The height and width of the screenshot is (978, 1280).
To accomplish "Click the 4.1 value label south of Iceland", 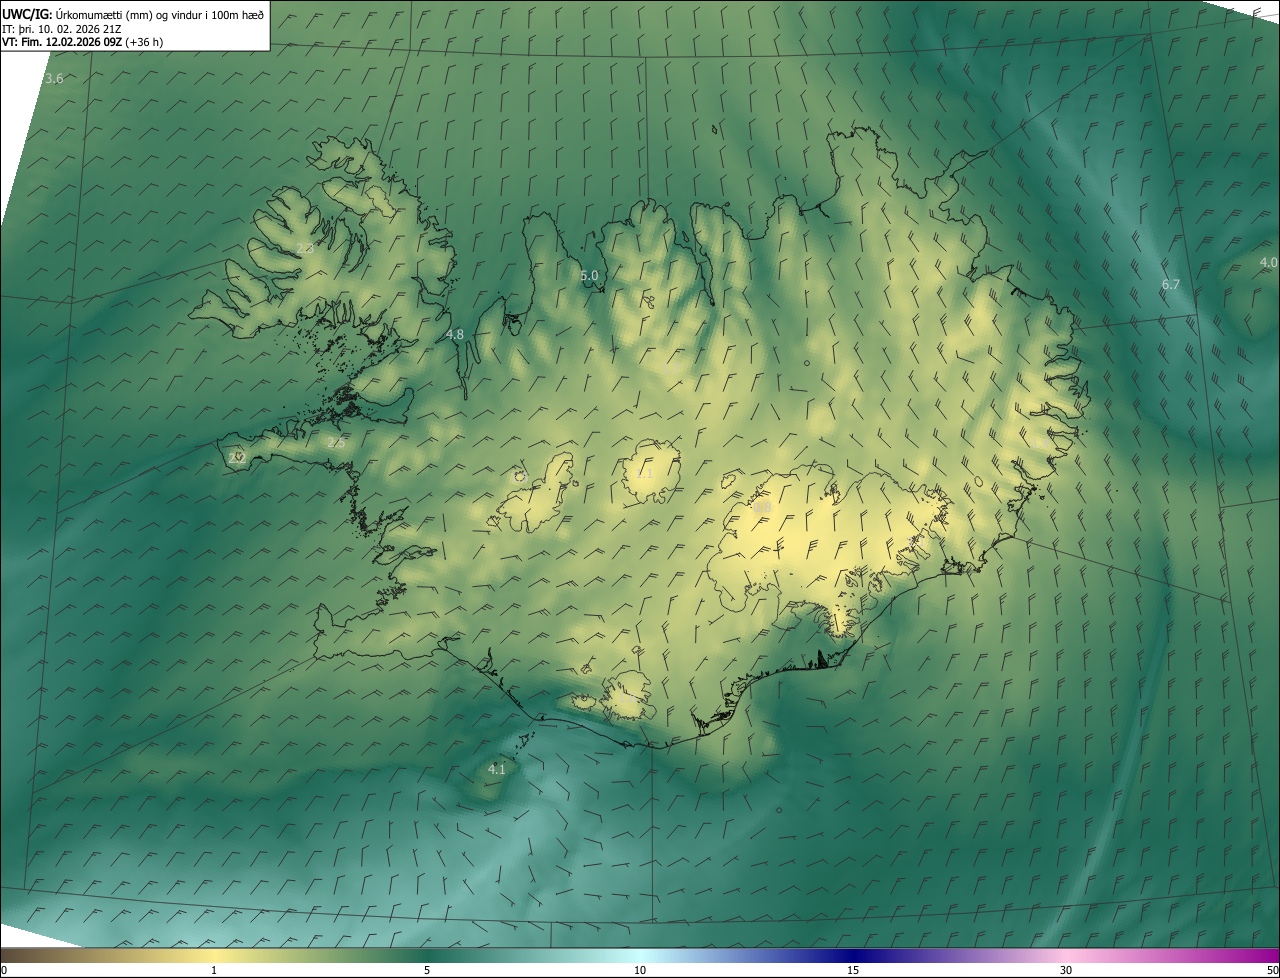I will pos(496,769).
